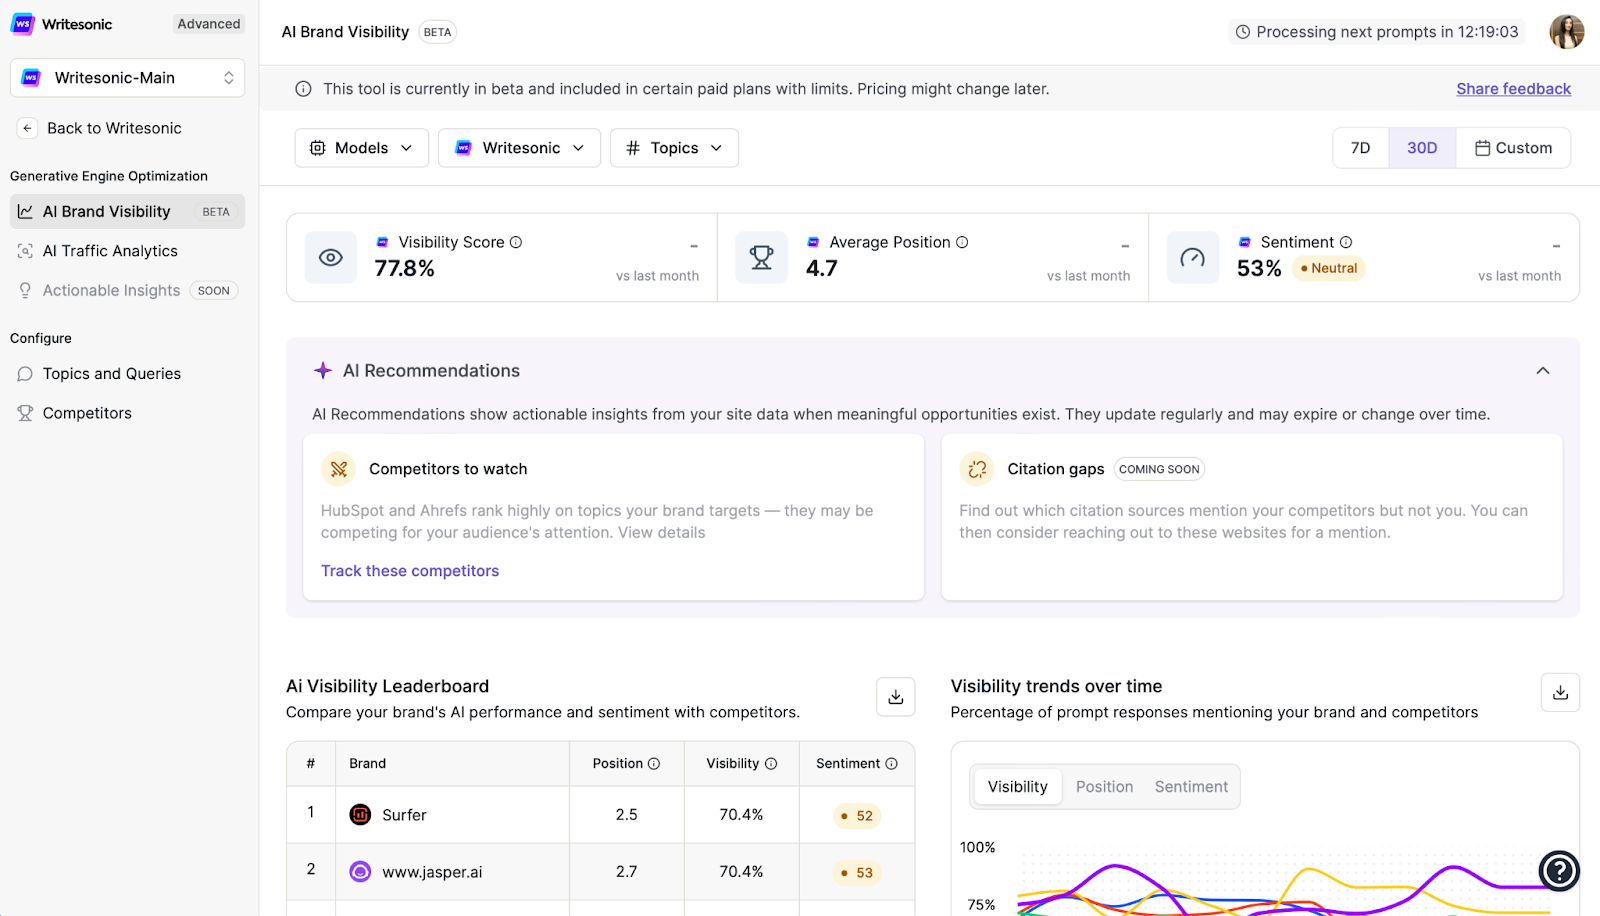Screen dimensions: 1600x916
Task: Click the Neutral sentiment badge
Action: (x=1329, y=268)
